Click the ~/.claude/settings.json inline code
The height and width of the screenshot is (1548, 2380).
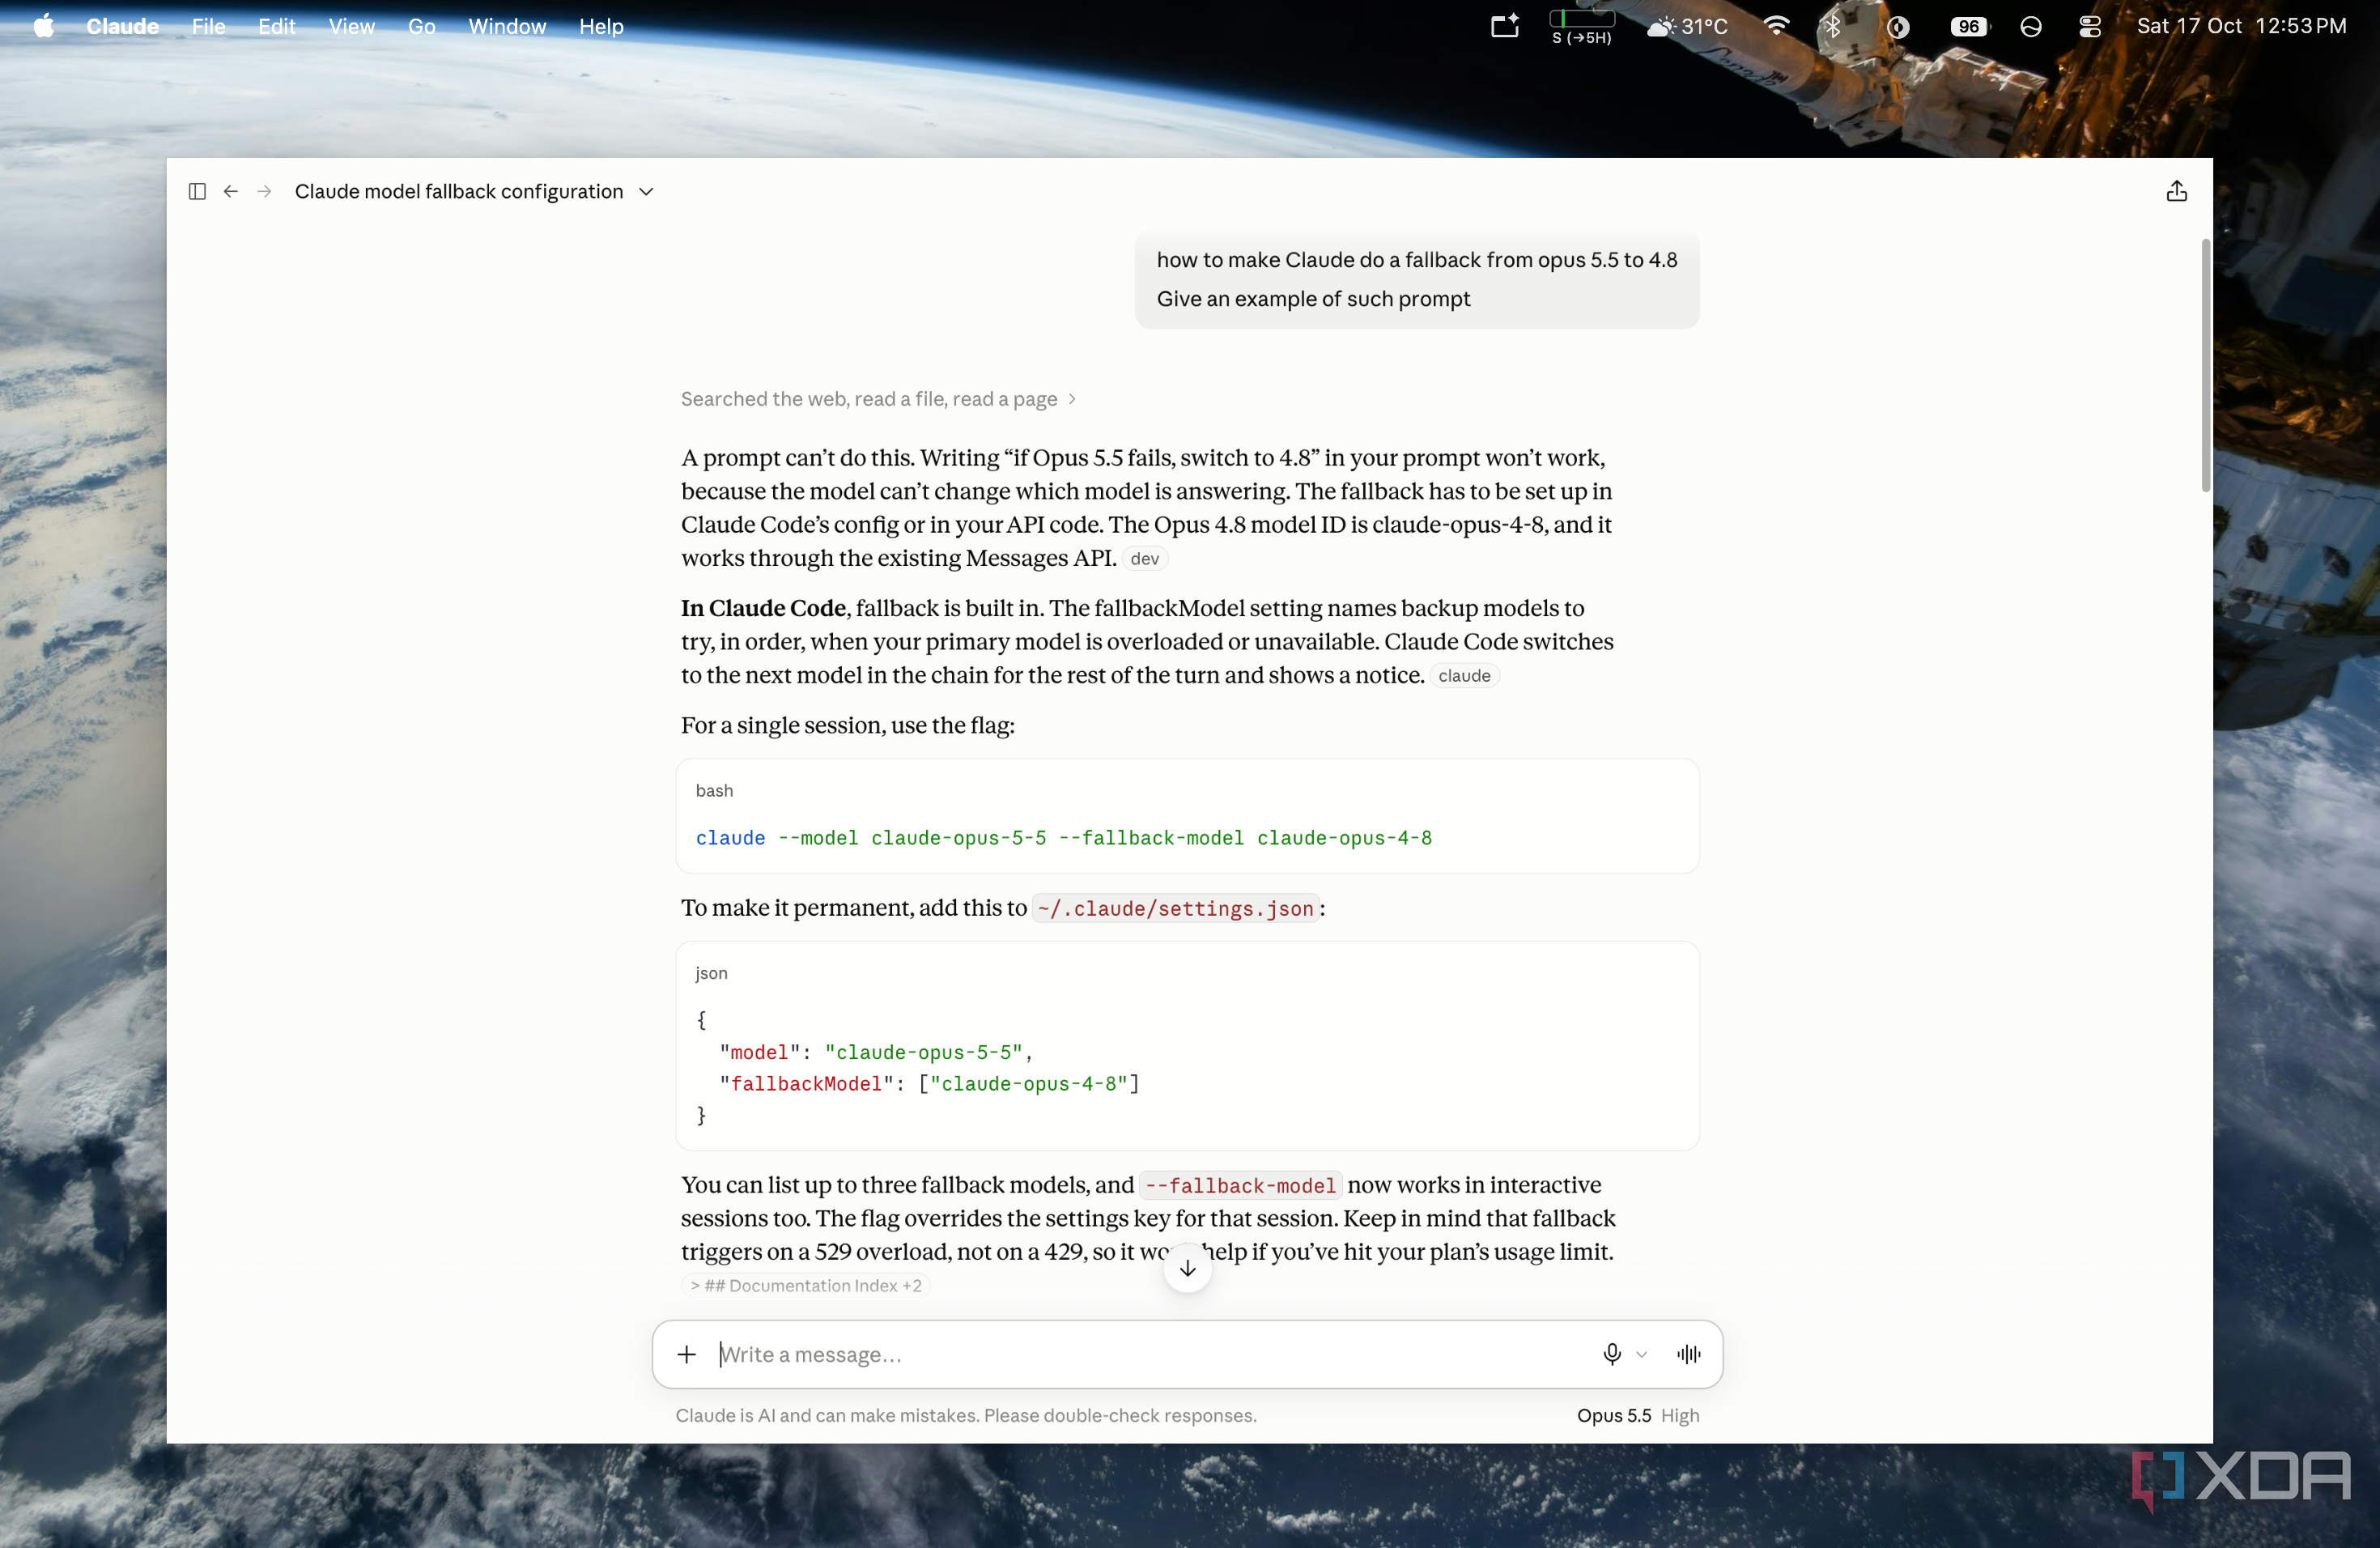(x=1175, y=908)
